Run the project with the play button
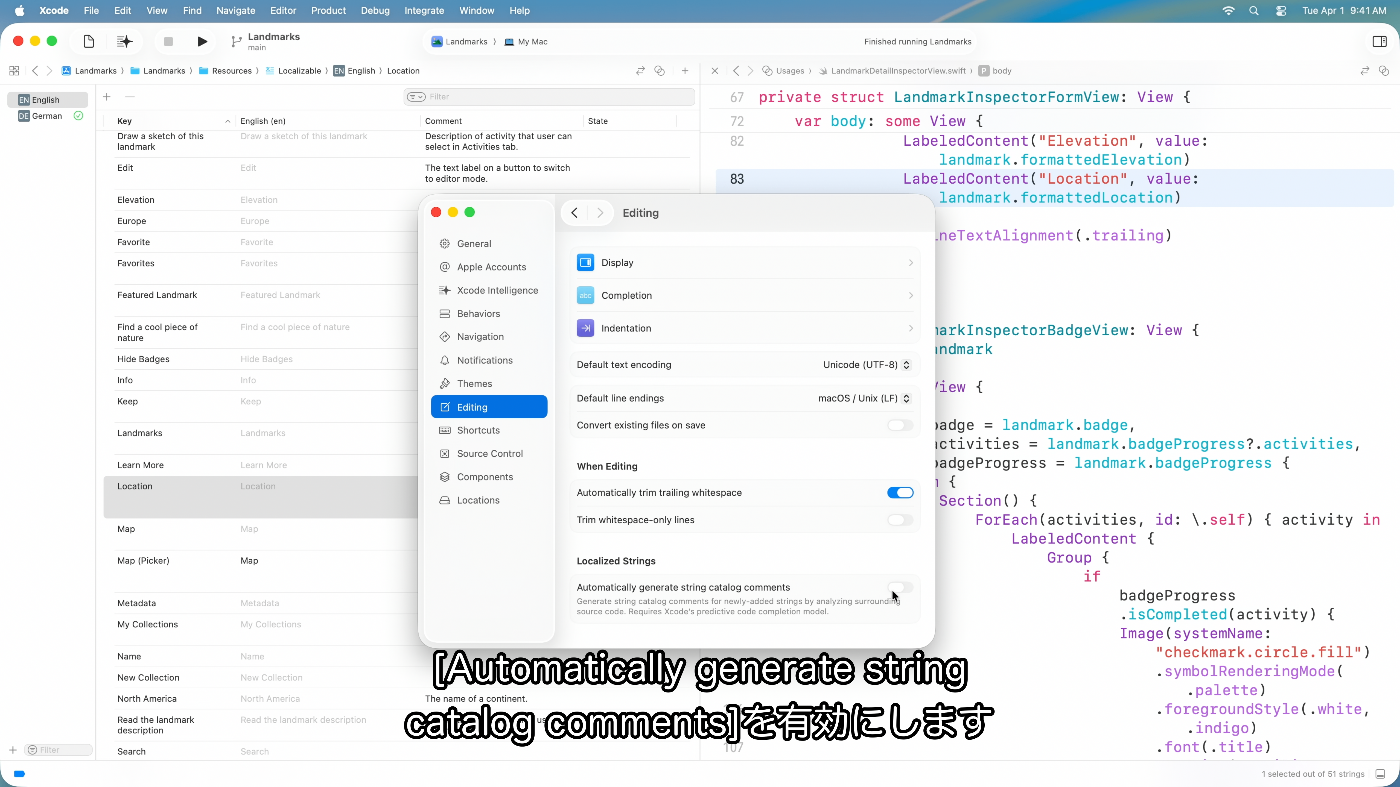 202,41
